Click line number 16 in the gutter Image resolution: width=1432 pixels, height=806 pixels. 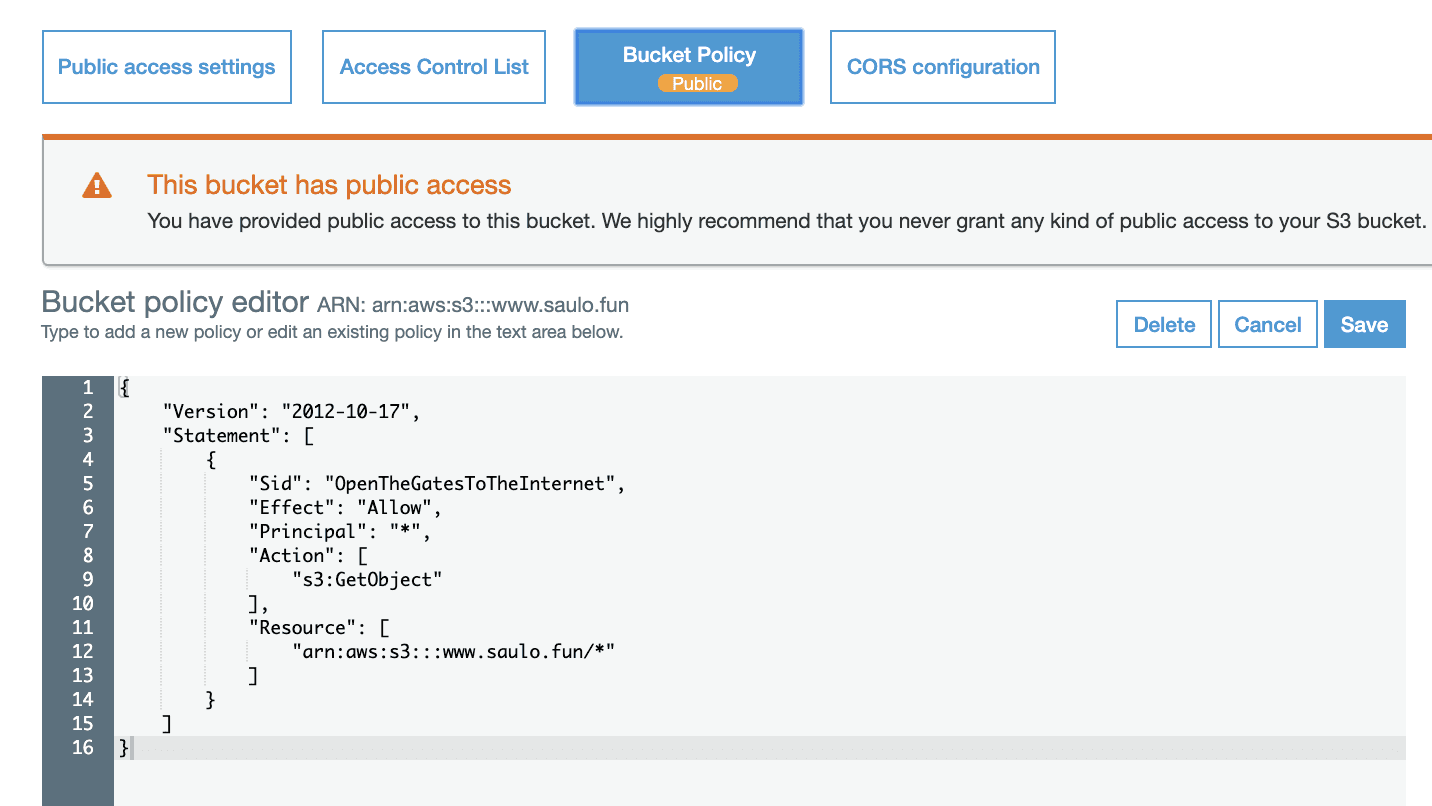[x=83, y=747]
